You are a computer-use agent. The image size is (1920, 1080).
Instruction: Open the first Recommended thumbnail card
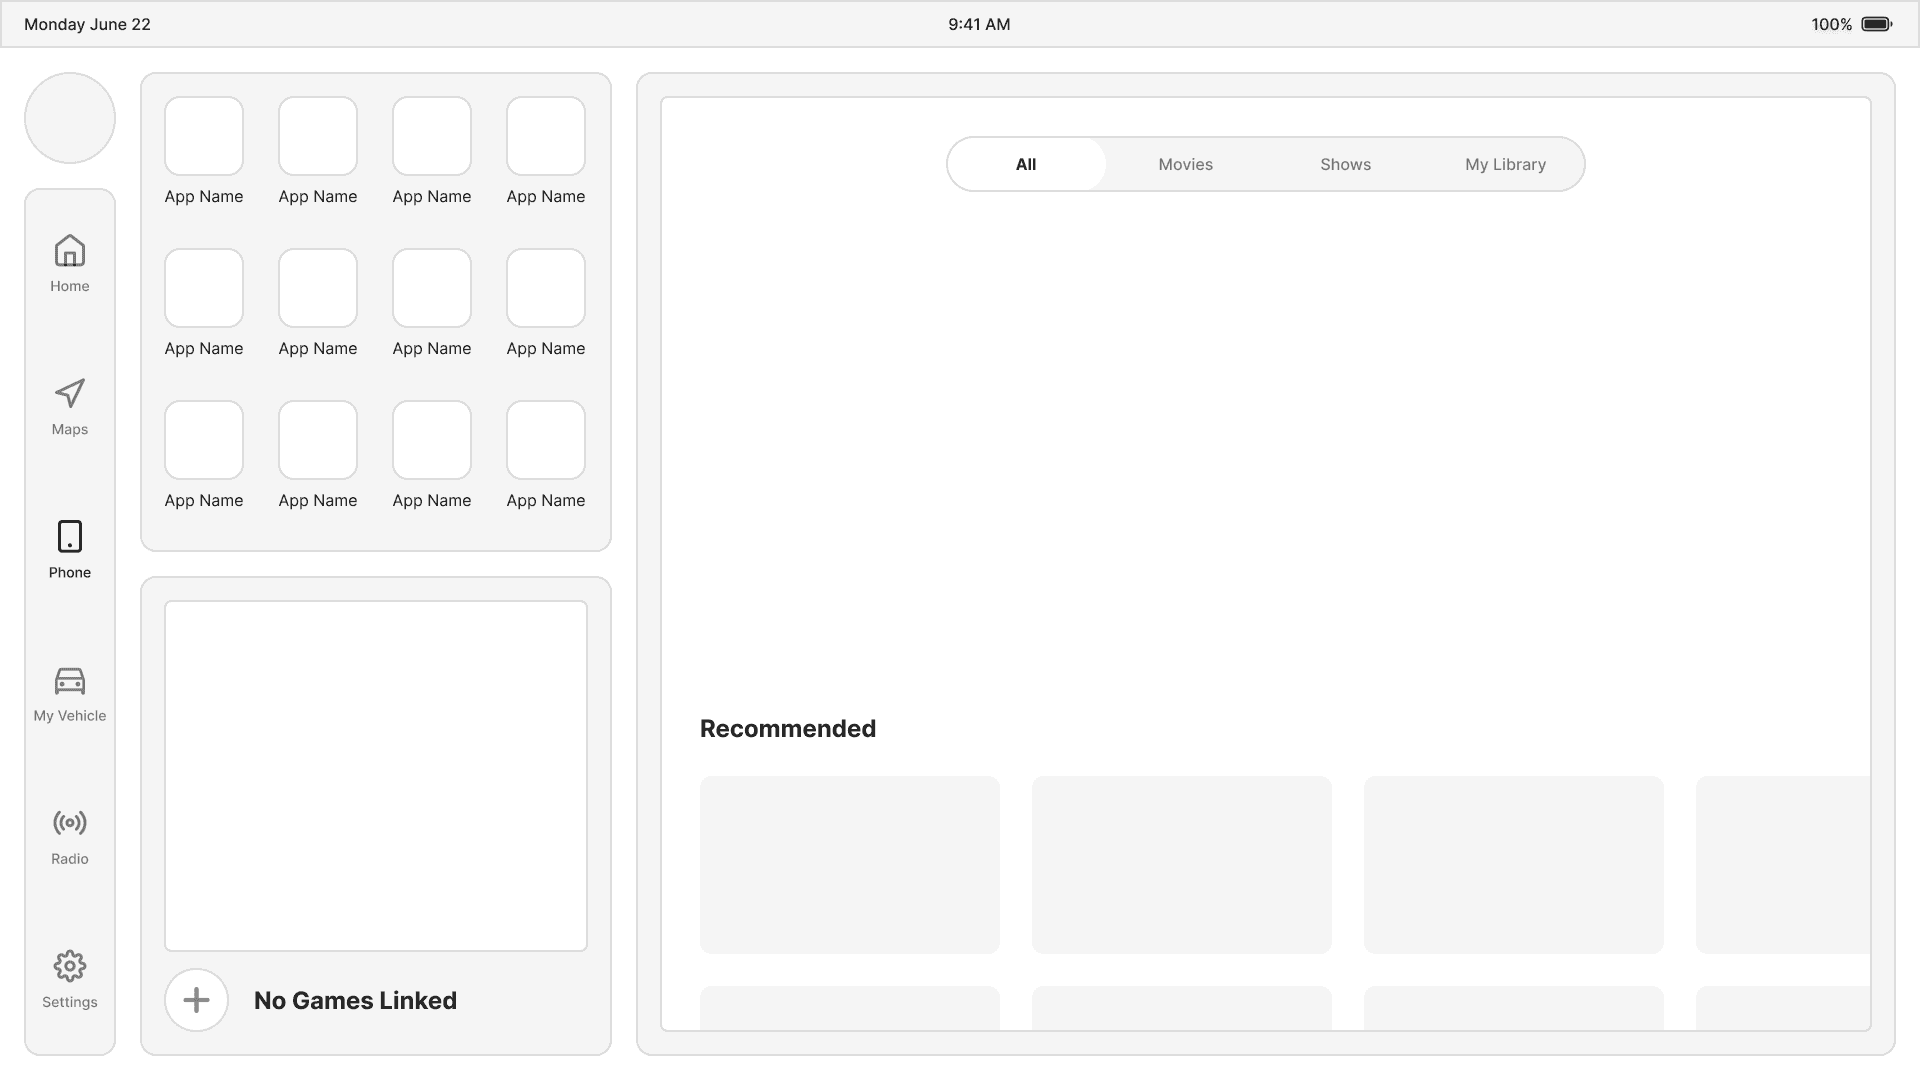(850, 864)
